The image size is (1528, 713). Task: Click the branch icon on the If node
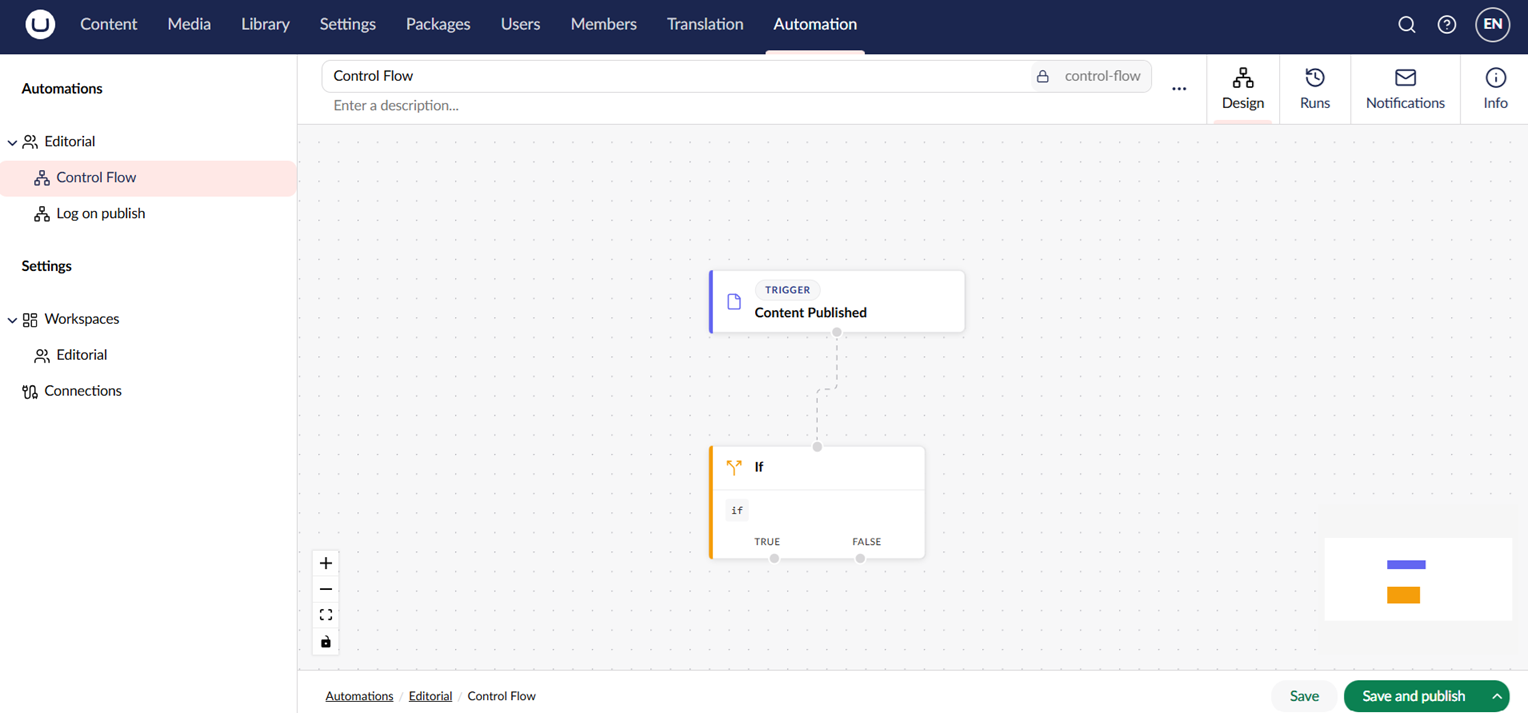(x=734, y=467)
